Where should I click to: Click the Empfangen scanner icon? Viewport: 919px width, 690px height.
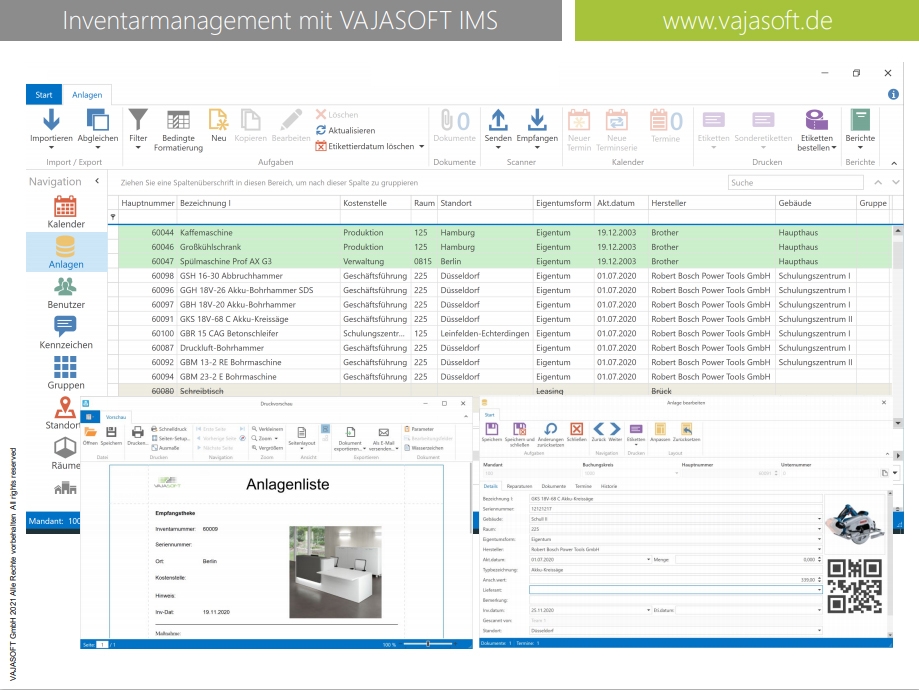(x=537, y=120)
